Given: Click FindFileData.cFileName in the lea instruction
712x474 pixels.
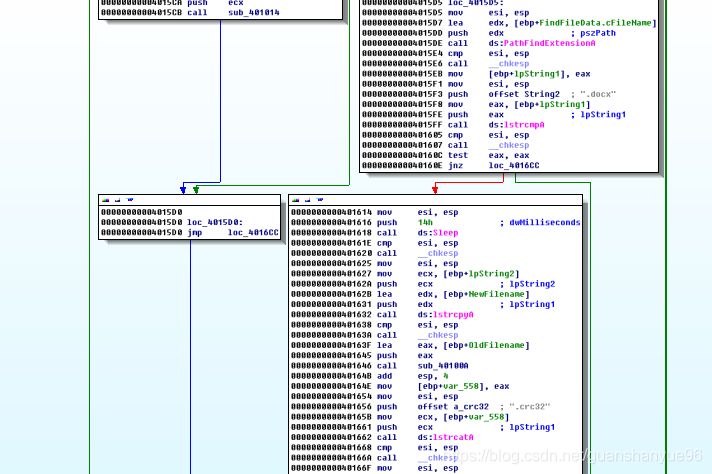Looking at the screenshot, I should coord(595,23).
